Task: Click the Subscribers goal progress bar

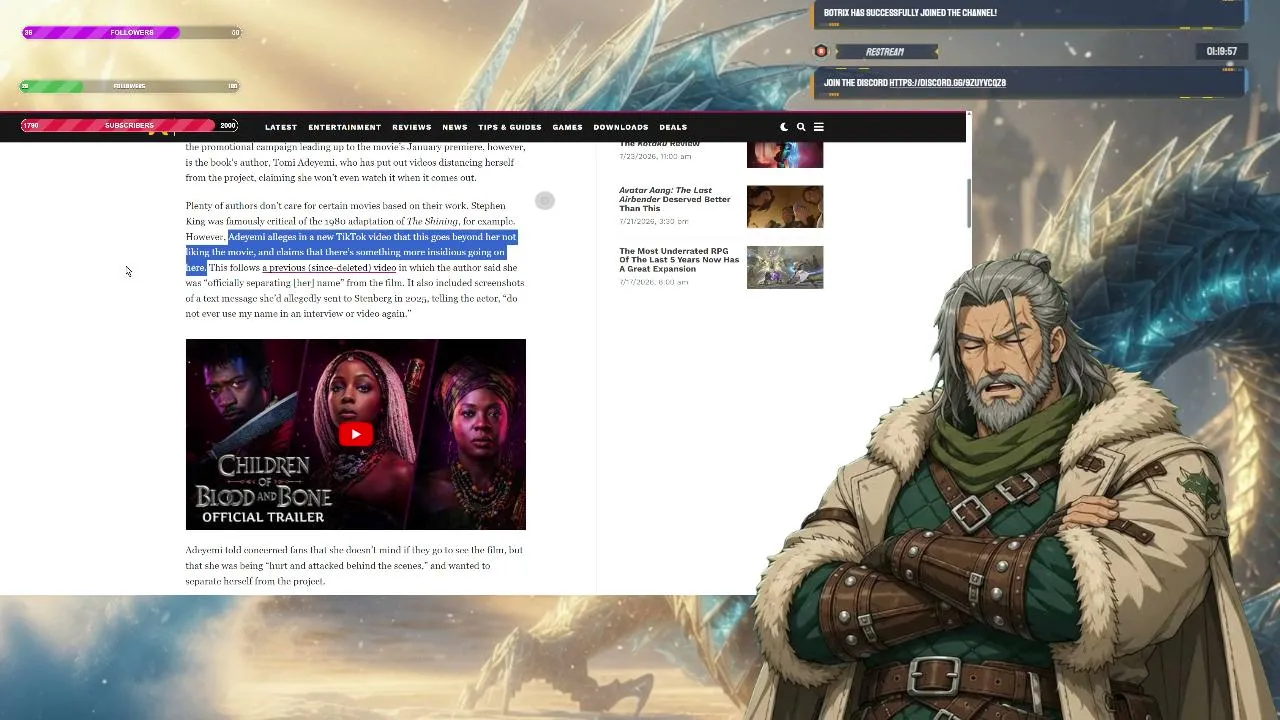Action: 130,126
